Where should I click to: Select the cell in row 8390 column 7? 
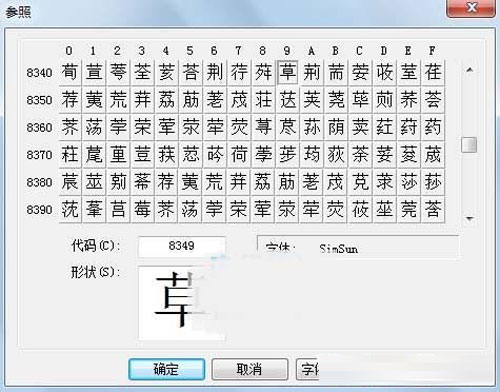click(239, 209)
